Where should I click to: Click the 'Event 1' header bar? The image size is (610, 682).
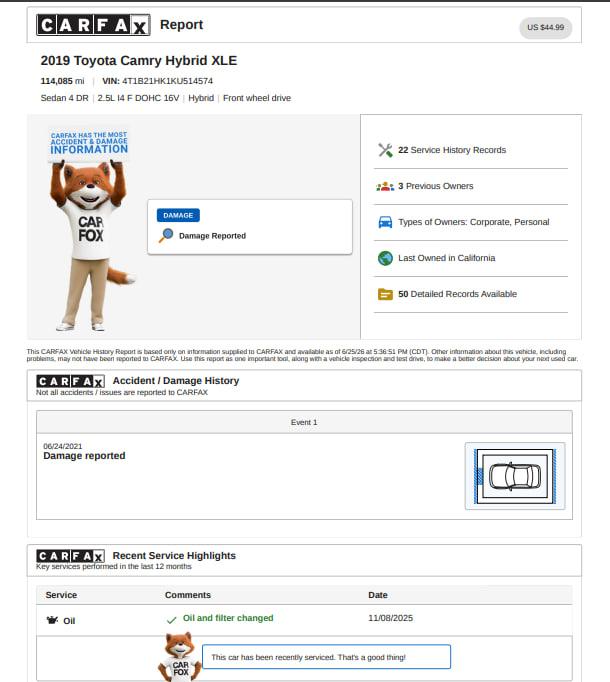(x=305, y=422)
